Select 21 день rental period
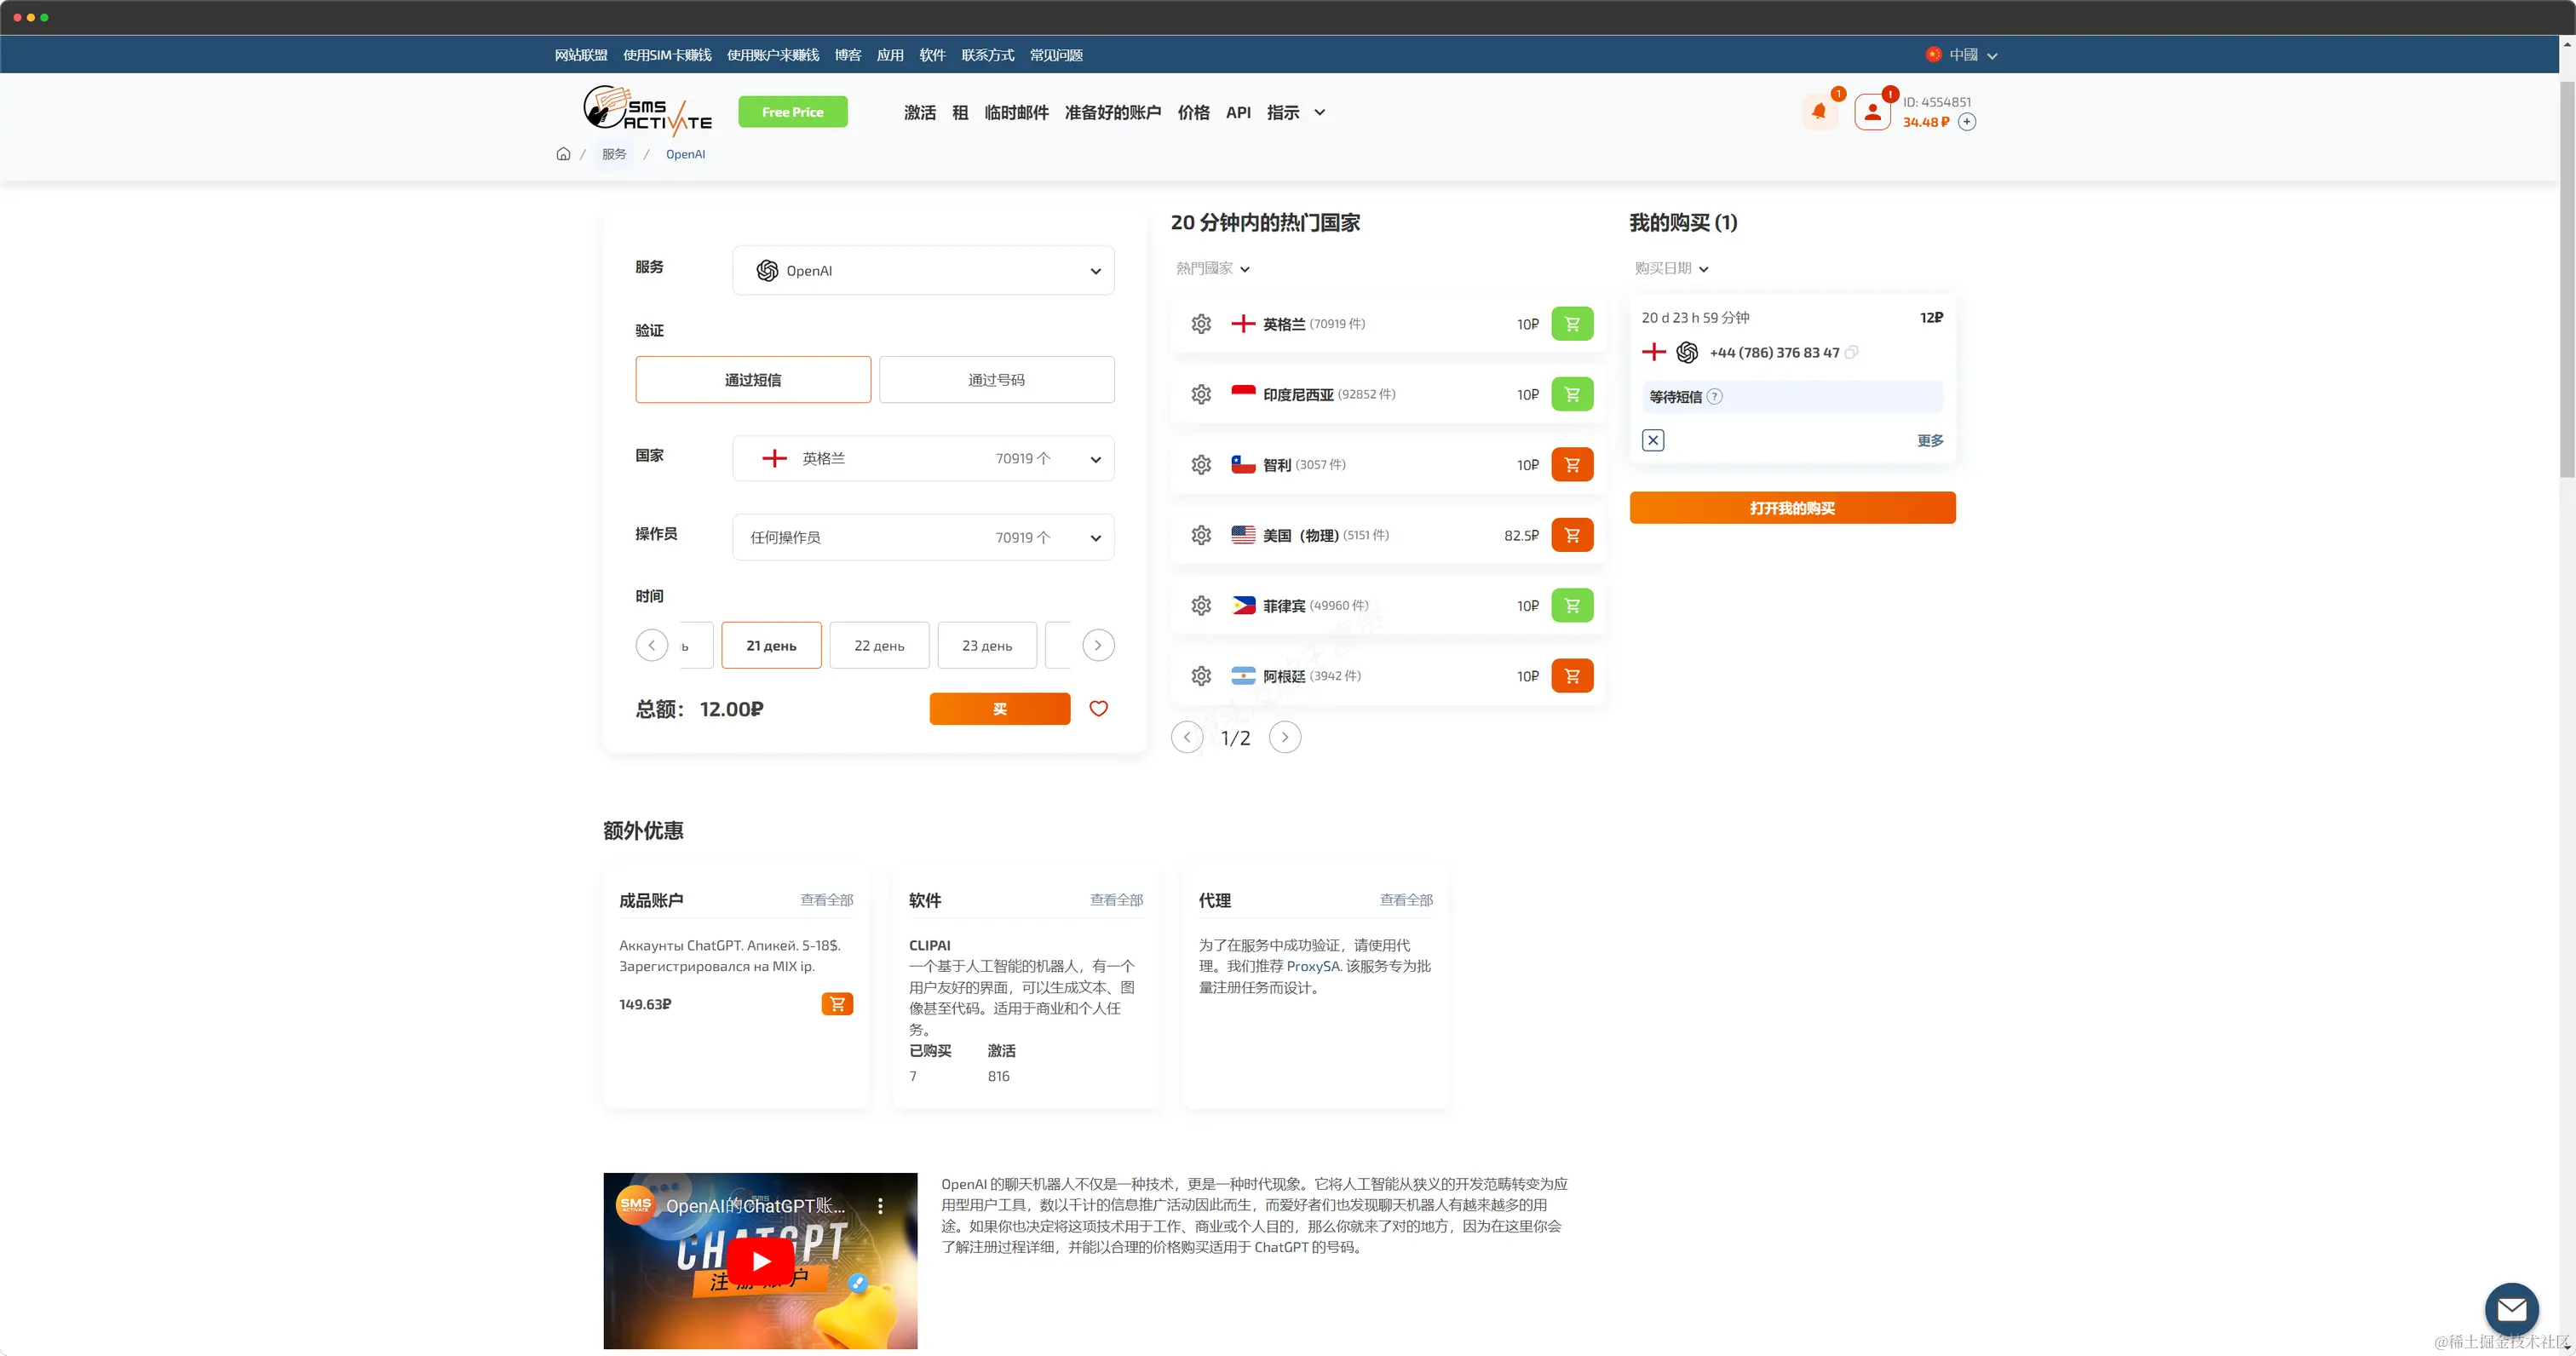Image resolution: width=2576 pixels, height=1356 pixels. click(771, 646)
